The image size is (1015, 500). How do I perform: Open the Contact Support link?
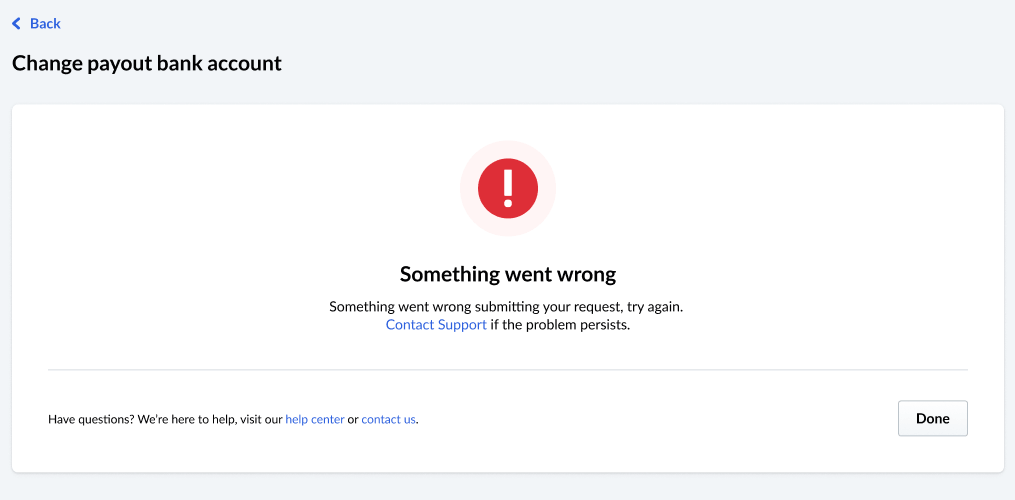436,325
